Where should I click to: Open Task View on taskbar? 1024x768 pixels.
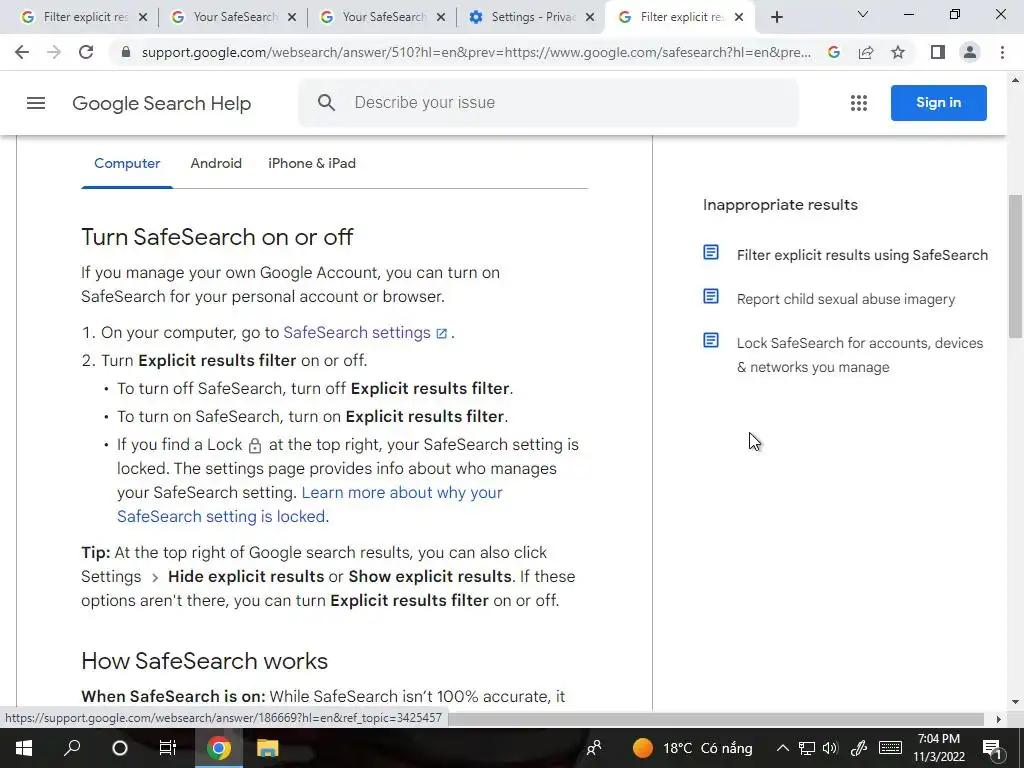[x=168, y=748]
